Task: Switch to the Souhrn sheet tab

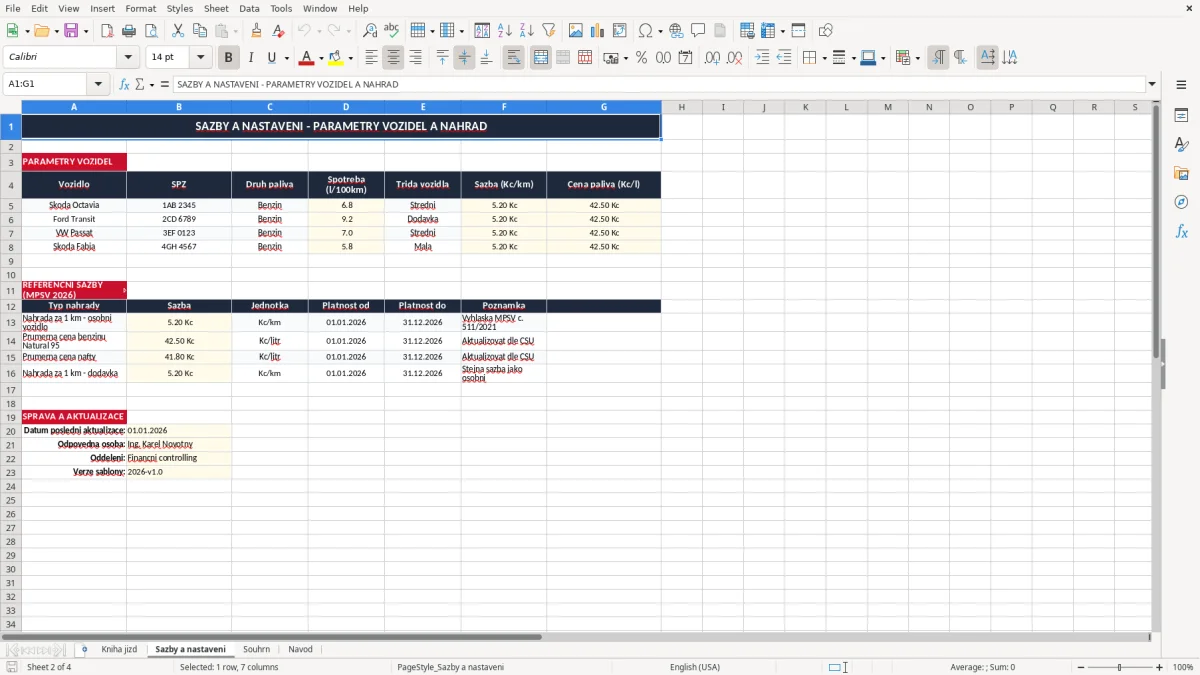Action: pos(256,649)
